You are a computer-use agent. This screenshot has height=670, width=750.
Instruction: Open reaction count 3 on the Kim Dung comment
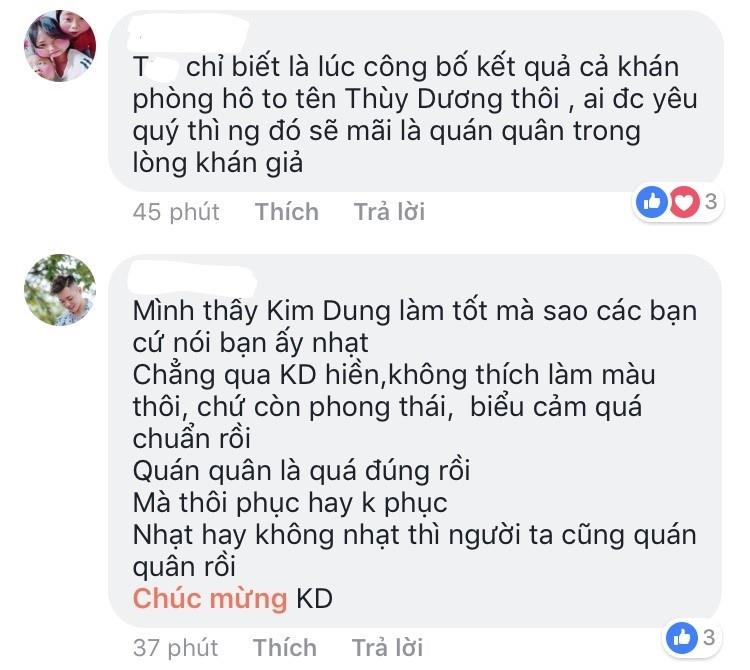click(709, 637)
